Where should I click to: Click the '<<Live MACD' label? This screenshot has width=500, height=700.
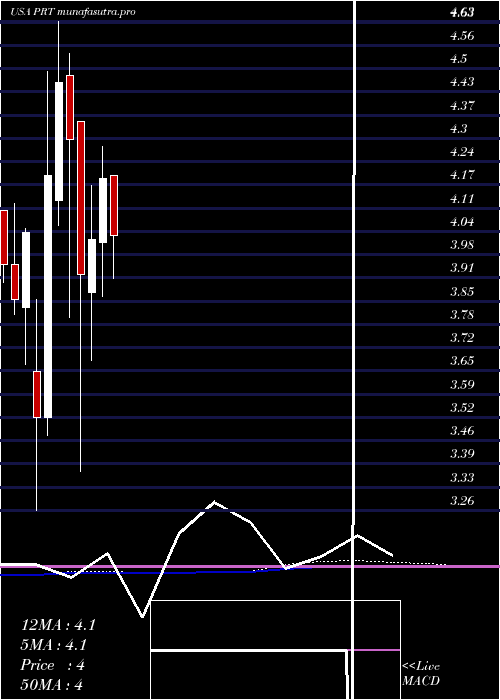coord(421,673)
